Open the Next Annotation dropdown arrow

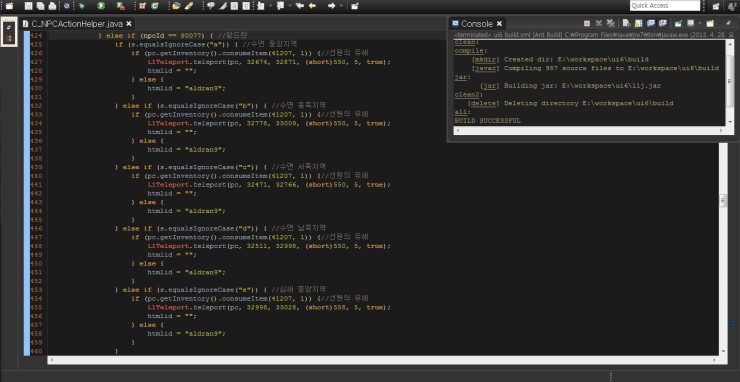pyautogui.click(x=270, y=6)
